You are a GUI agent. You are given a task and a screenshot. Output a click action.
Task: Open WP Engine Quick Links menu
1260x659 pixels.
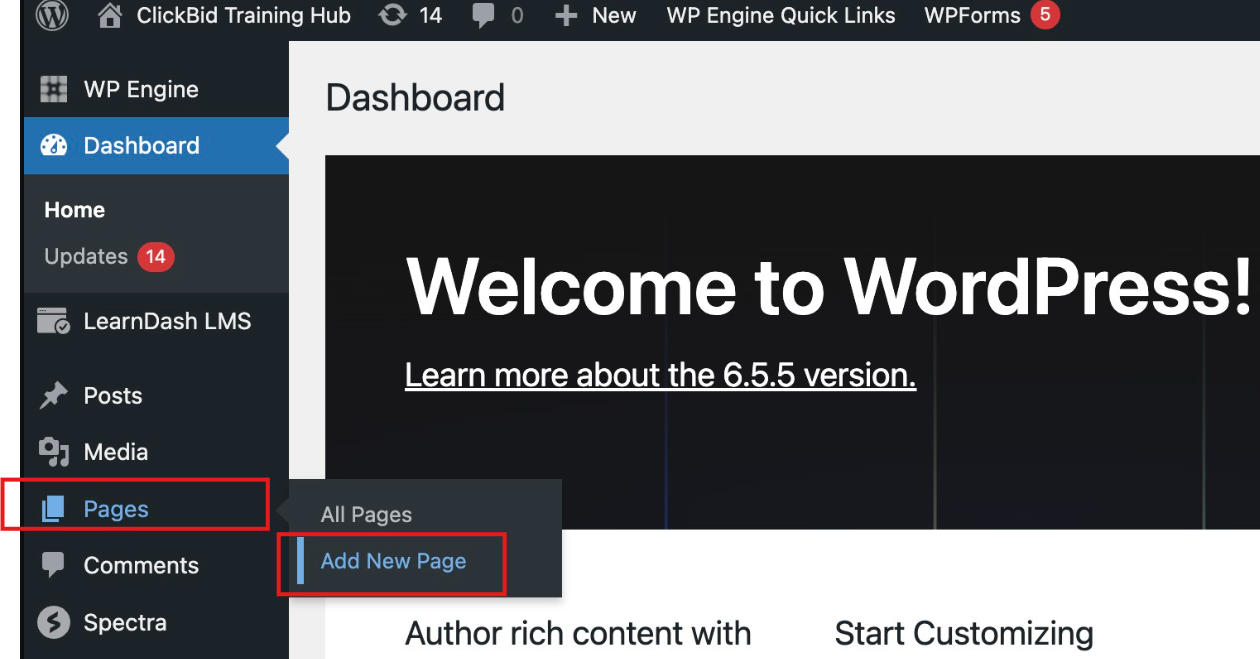pos(781,16)
